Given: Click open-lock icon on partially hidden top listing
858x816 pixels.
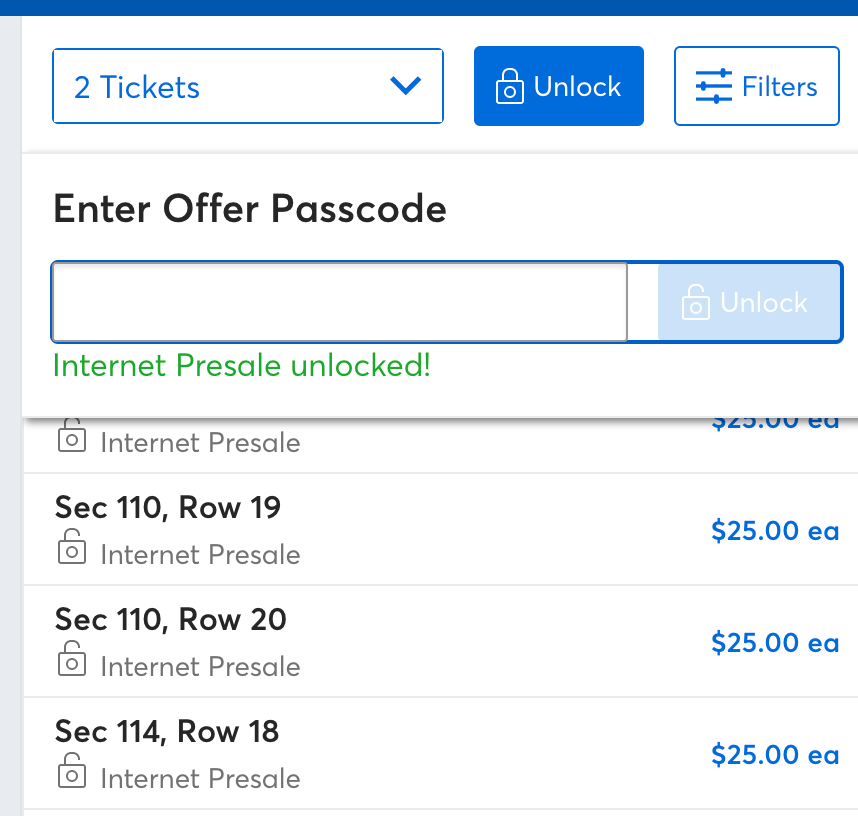Looking at the screenshot, I should [x=72, y=436].
